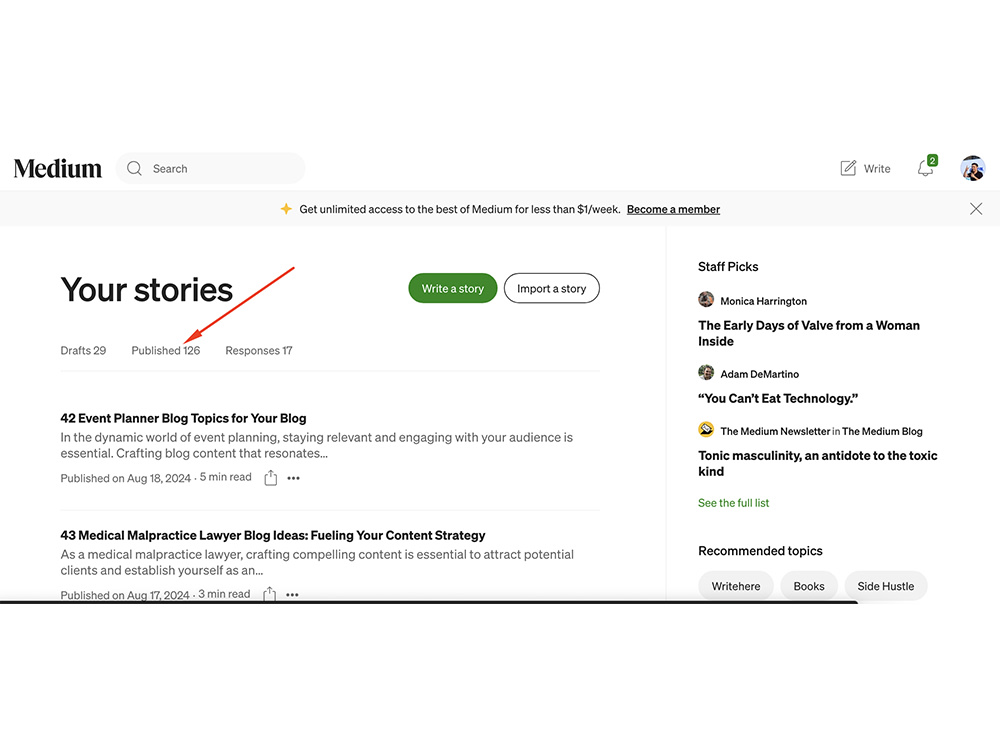Open story 43 Medical Malpractice Lawyer Blog Ideas
This screenshot has height=750, width=1000.
point(273,535)
